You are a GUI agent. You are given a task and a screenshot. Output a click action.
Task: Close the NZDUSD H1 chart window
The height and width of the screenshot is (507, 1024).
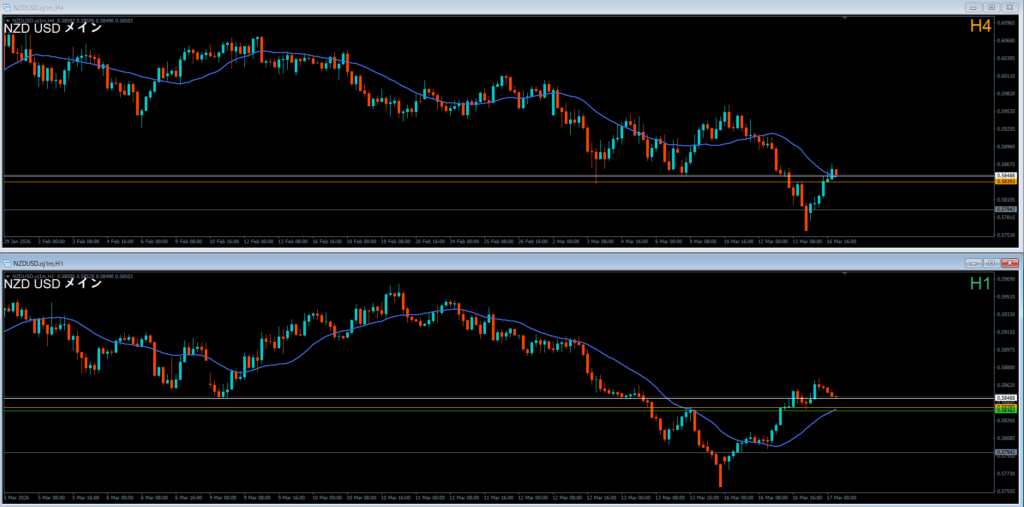coord(1007,262)
